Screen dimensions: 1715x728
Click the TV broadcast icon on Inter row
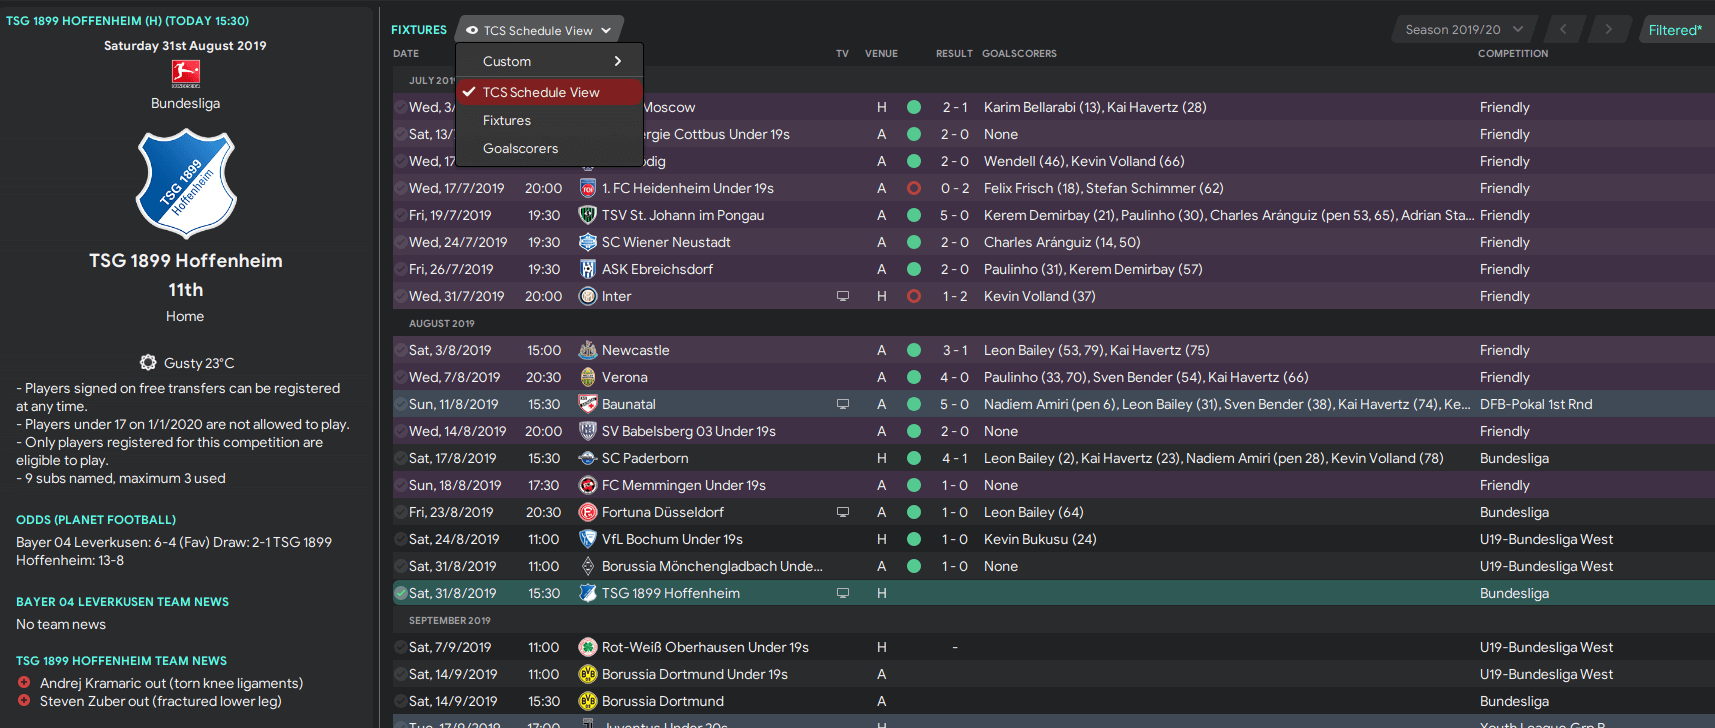pyautogui.click(x=843, y=296)
